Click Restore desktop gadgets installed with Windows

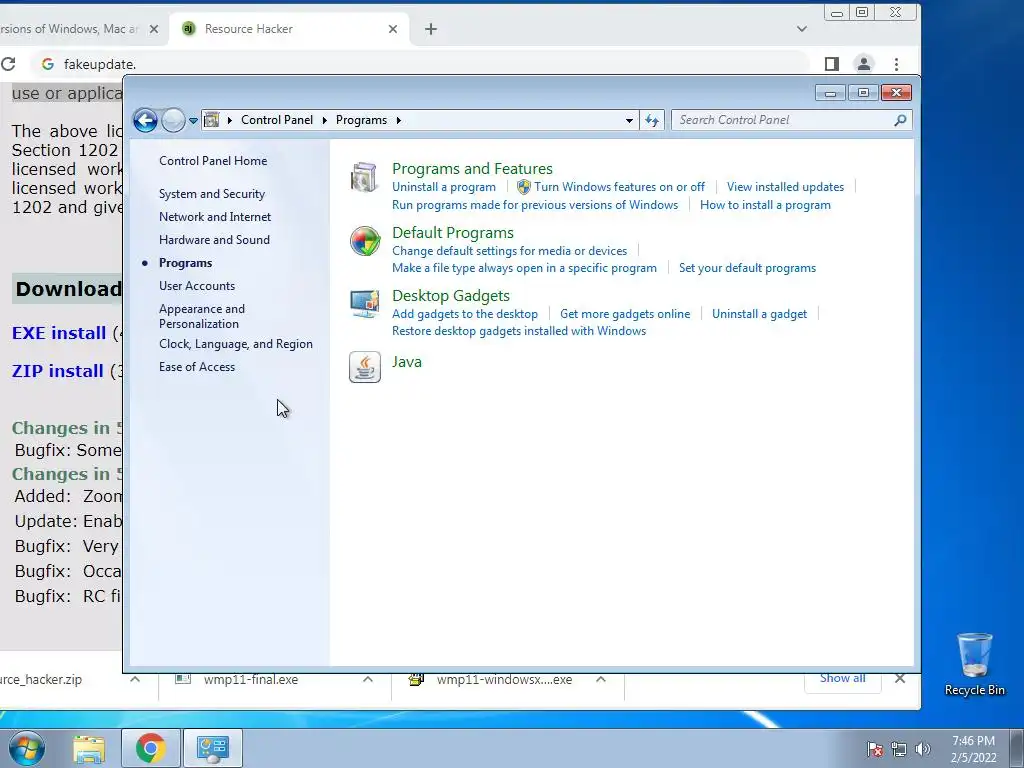point(519,331)
